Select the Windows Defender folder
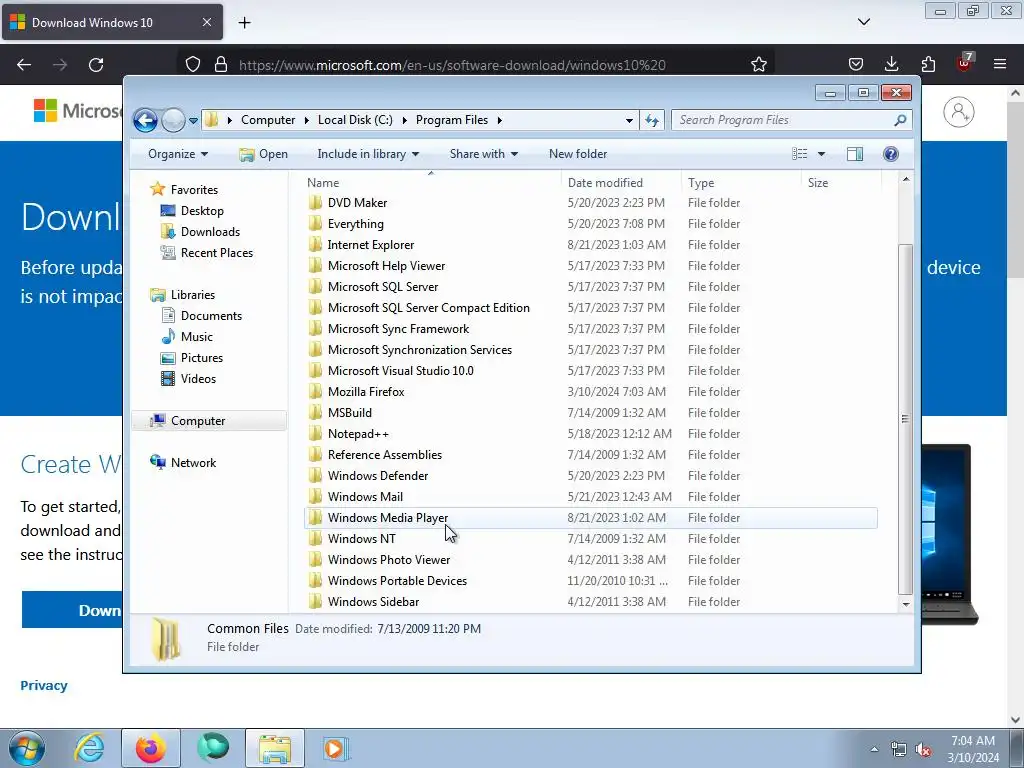 tap(377, 476)
